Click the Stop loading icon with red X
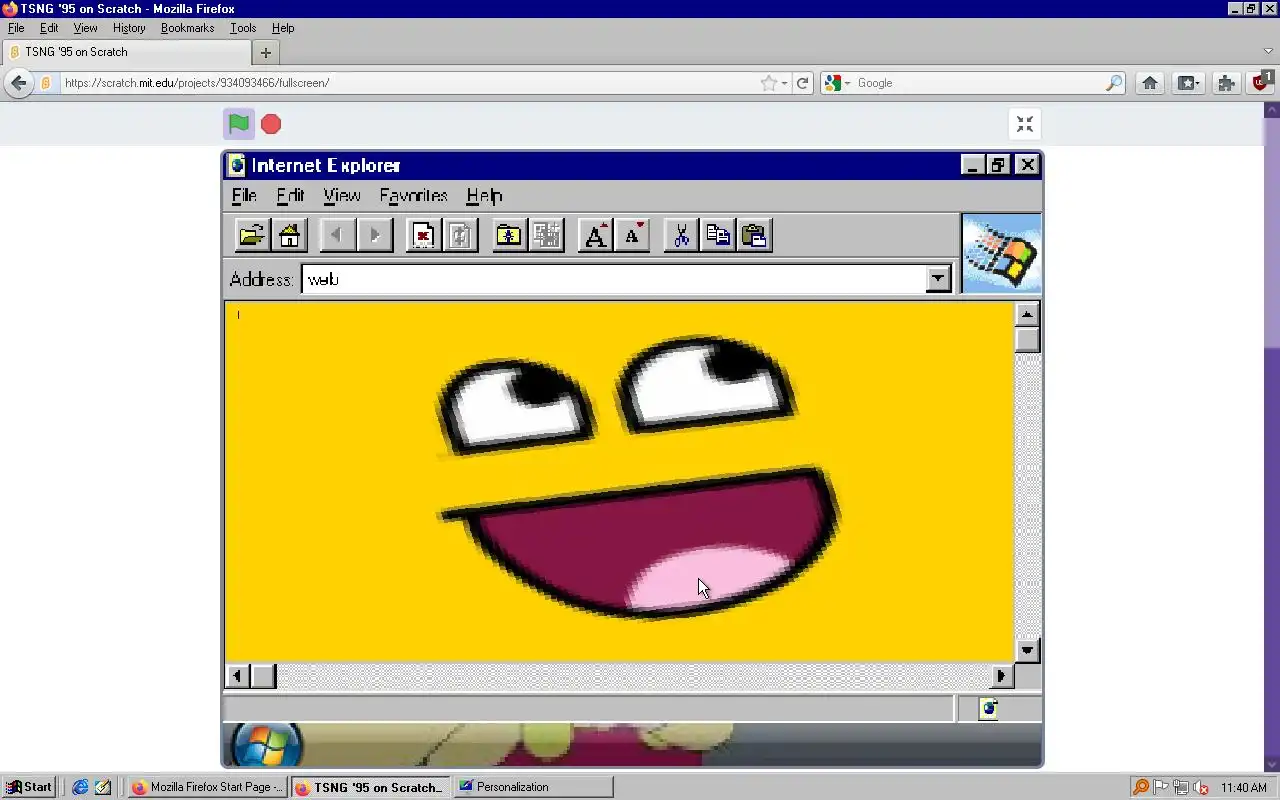1280x800 pixels. point(423,235)
